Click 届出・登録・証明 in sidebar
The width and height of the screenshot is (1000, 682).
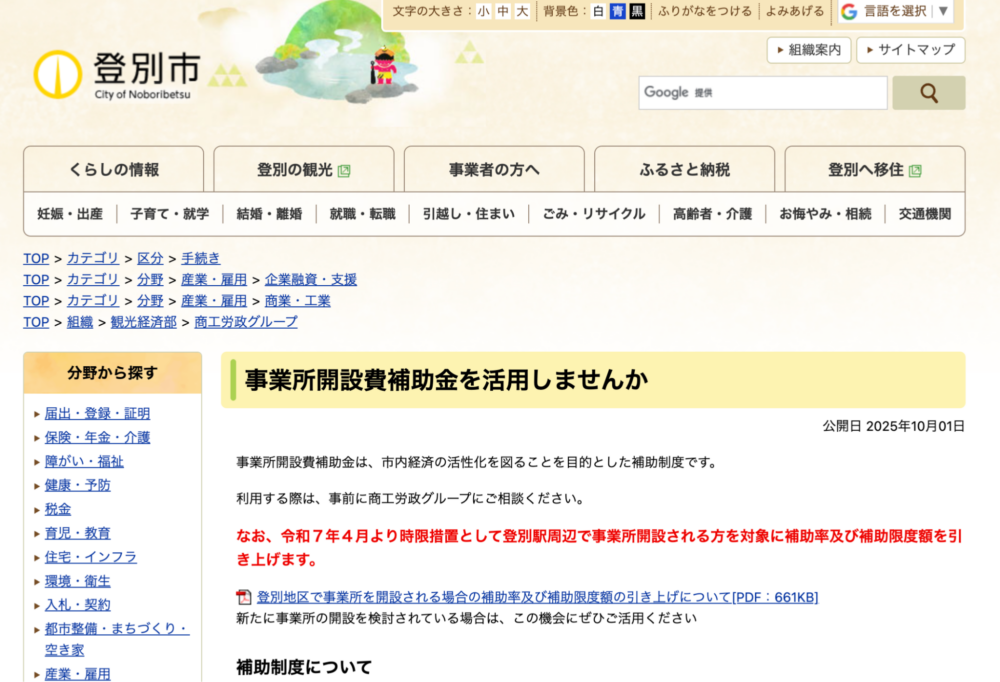[97, 413]
